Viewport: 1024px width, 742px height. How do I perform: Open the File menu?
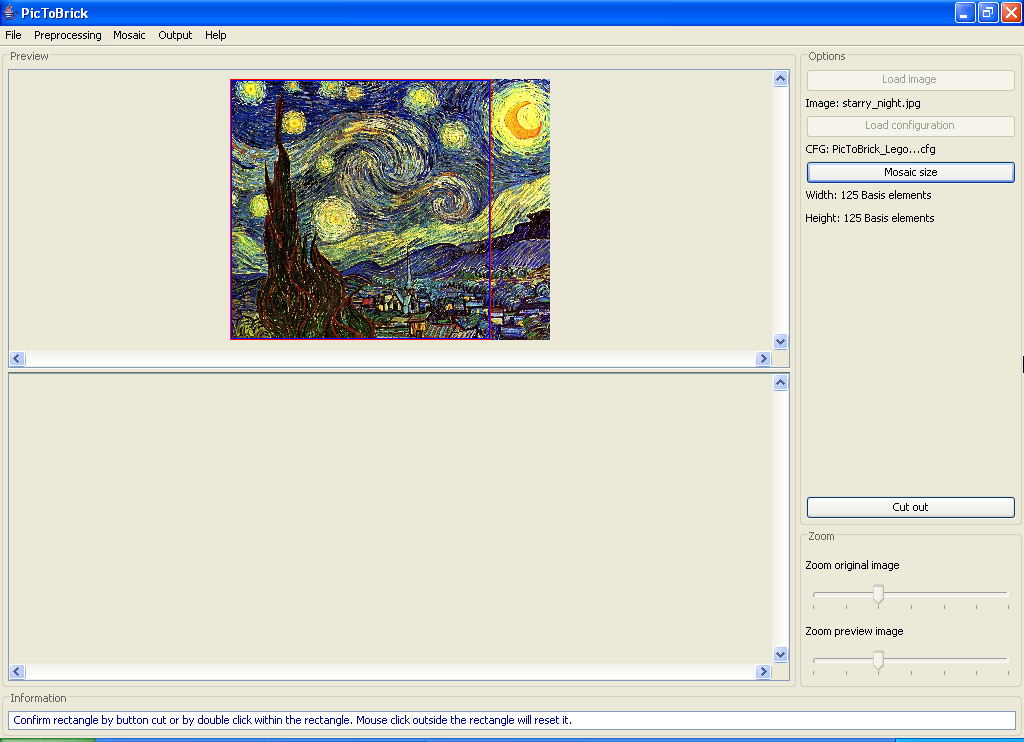tap(13, 35)
